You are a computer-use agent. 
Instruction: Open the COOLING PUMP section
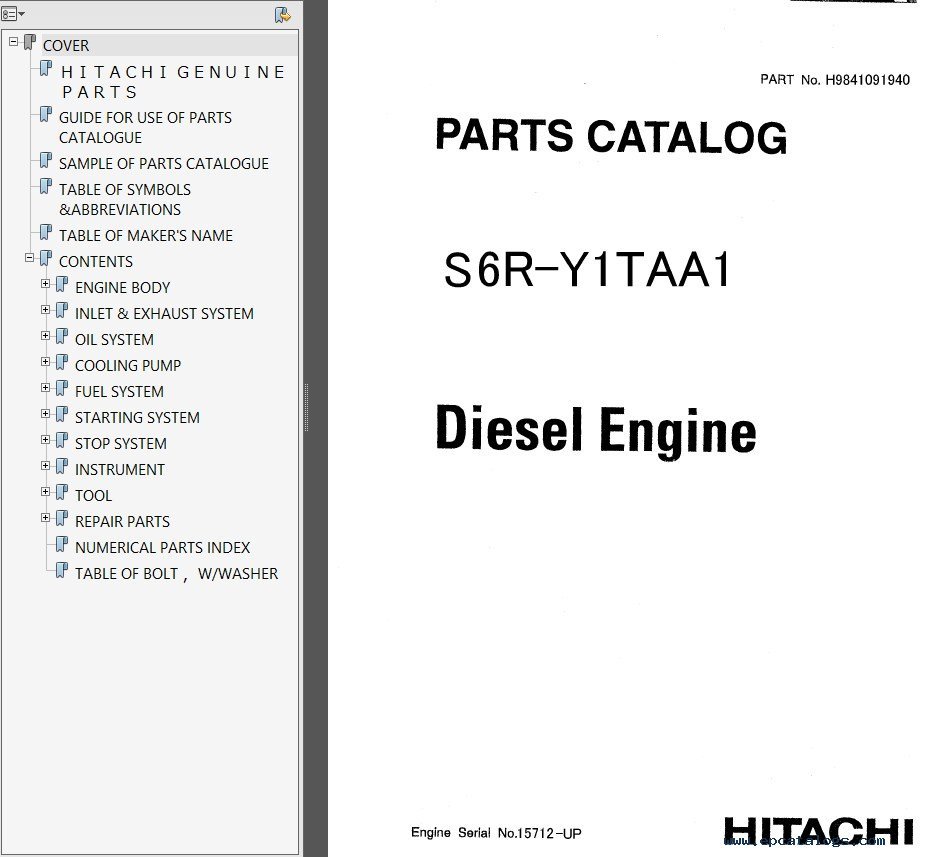[128, 365]
